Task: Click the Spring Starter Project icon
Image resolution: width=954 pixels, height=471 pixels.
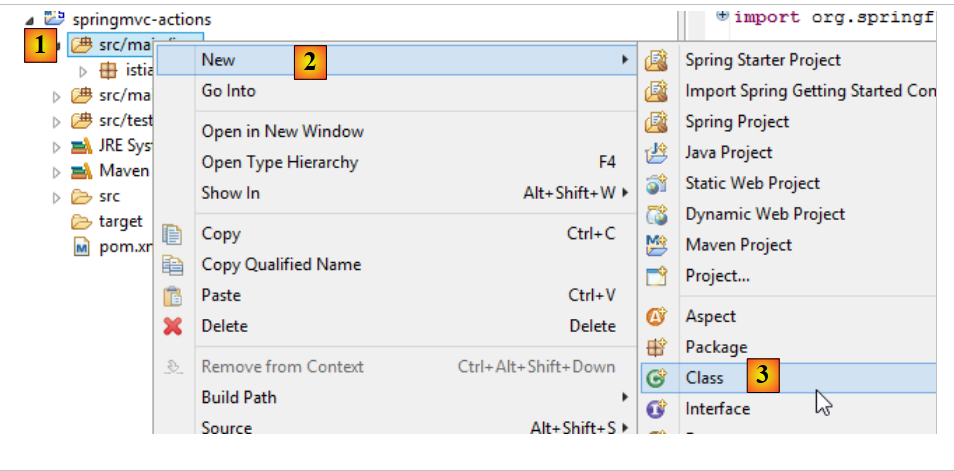Action: [x=656, y=60]
